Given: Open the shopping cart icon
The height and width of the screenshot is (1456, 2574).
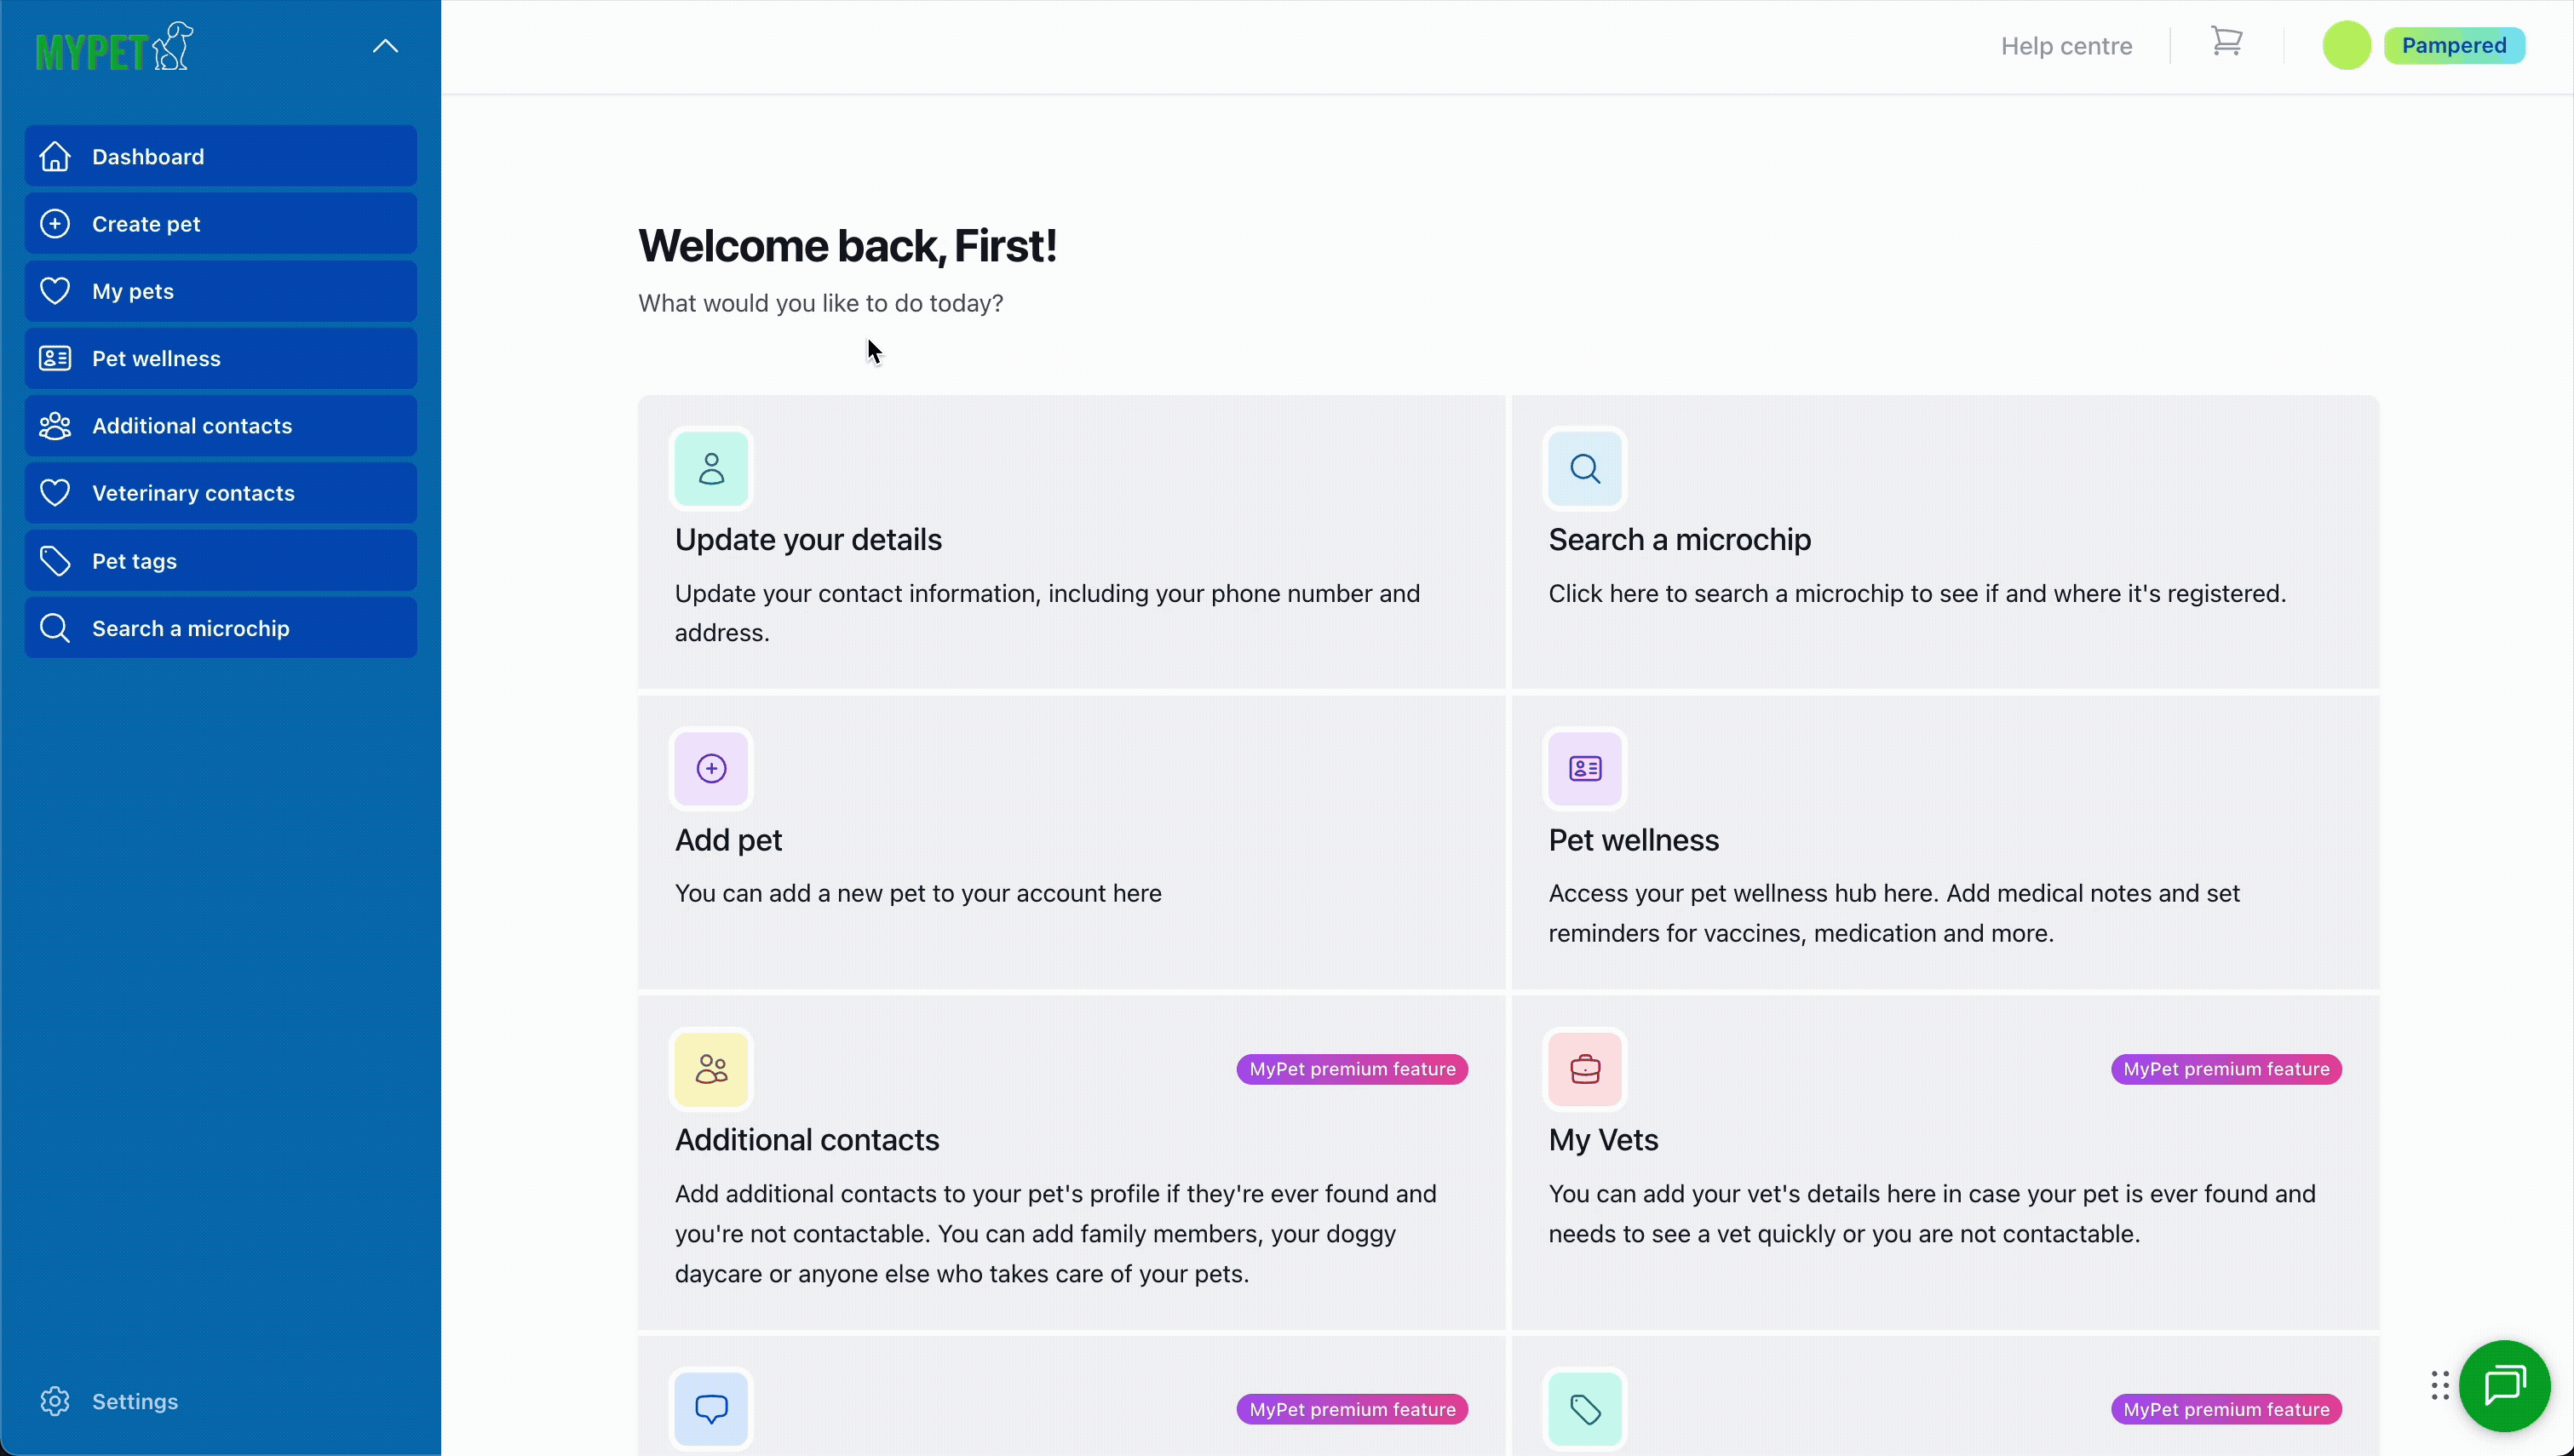Looking at the screenshot, I should pyautogui.click(x=2226, y=42).
